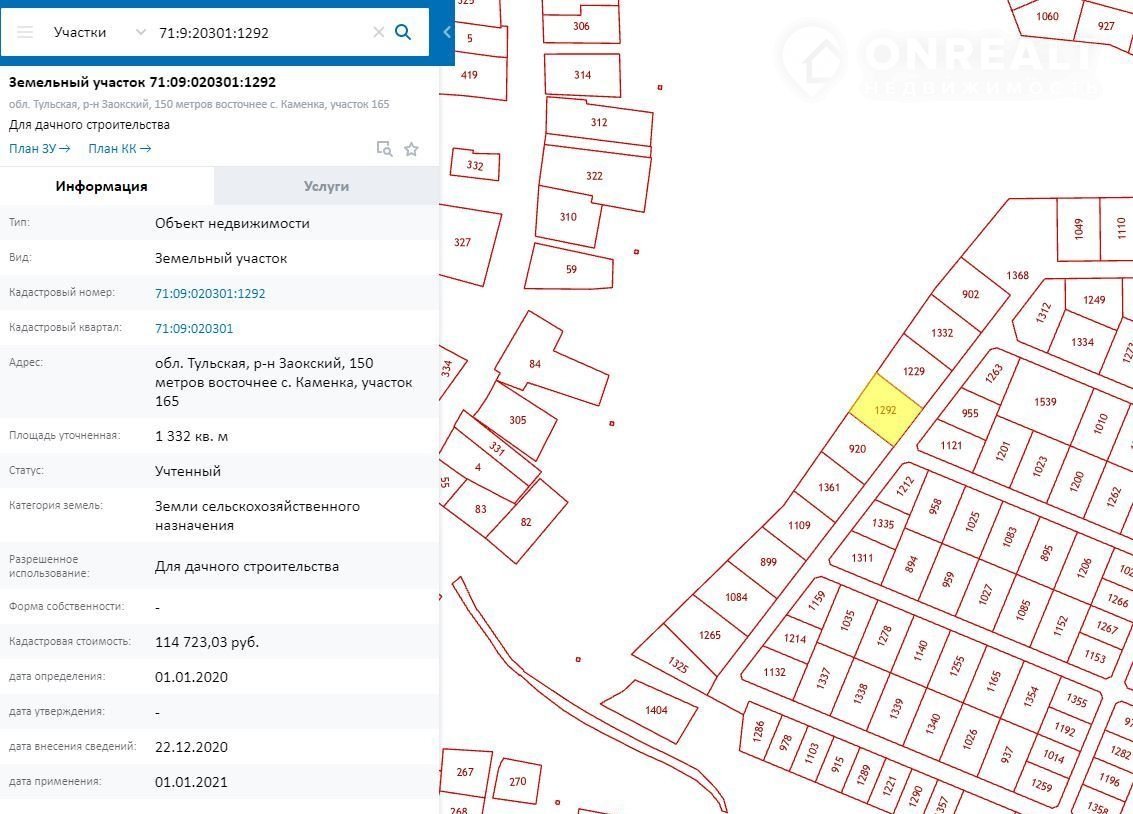
Task: Select the Информация tab
Action: pyautogui.click(x=102, y=186)
